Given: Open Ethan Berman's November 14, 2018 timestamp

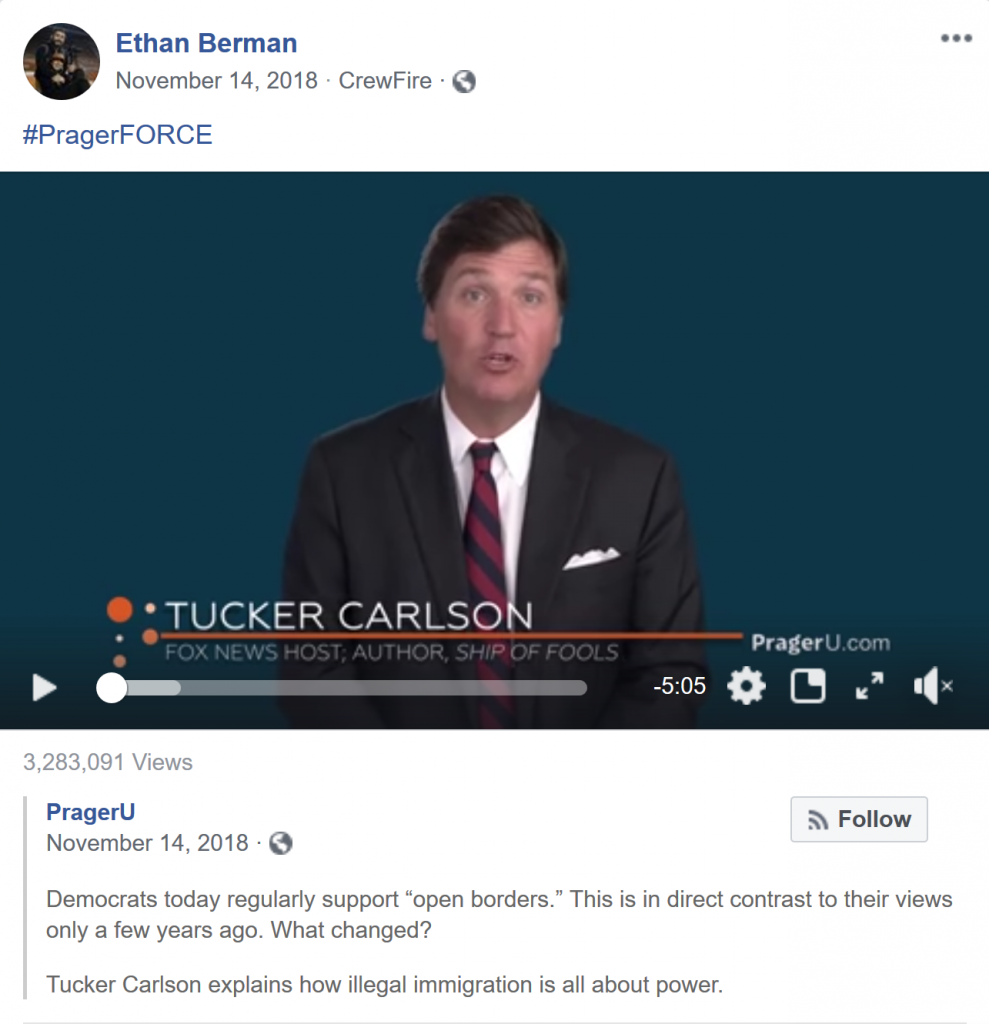Looking at the screenshot, I should pyautogui.click(x=216, y=80).
